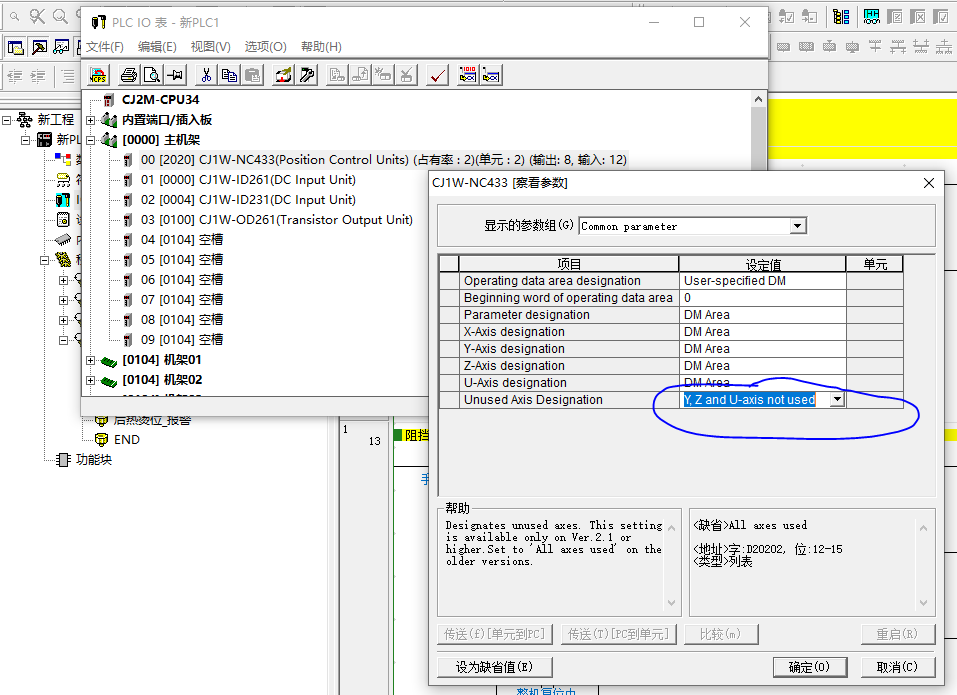Open the 文件(F) menu
The image size is (957, 695).
105,47
